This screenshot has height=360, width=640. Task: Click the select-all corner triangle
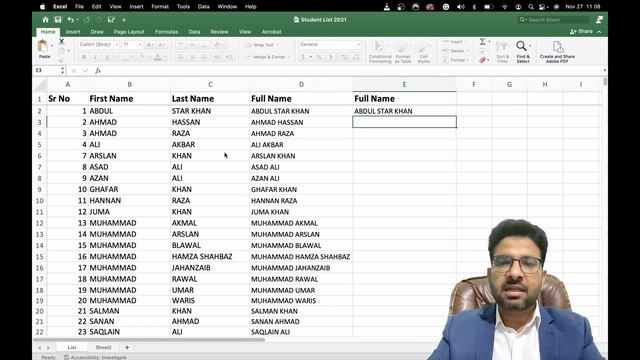[40, 84]
